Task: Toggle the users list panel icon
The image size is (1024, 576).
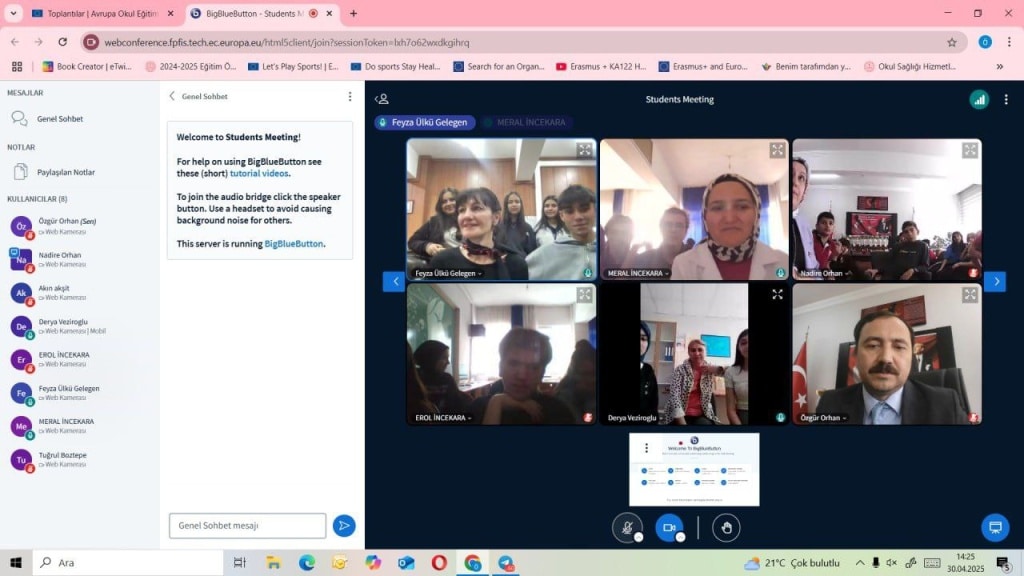Action: (382, 99)
